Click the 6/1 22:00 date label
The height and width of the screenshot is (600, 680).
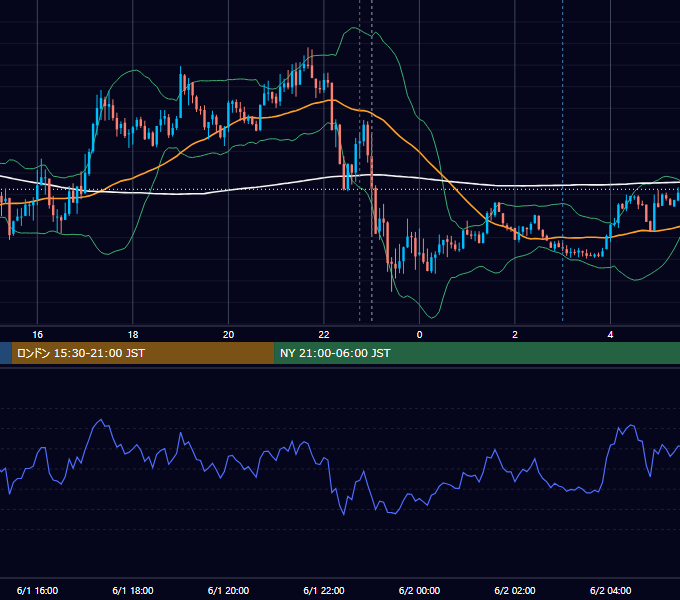click(x=324, y=590)
